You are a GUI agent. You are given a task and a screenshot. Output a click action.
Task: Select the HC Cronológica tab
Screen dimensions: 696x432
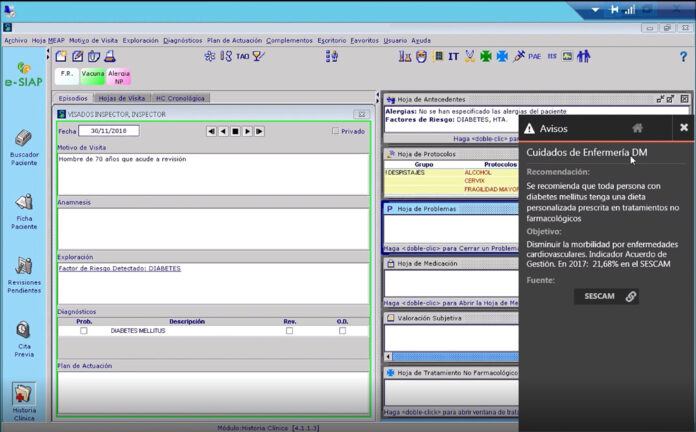pos(180,98)
